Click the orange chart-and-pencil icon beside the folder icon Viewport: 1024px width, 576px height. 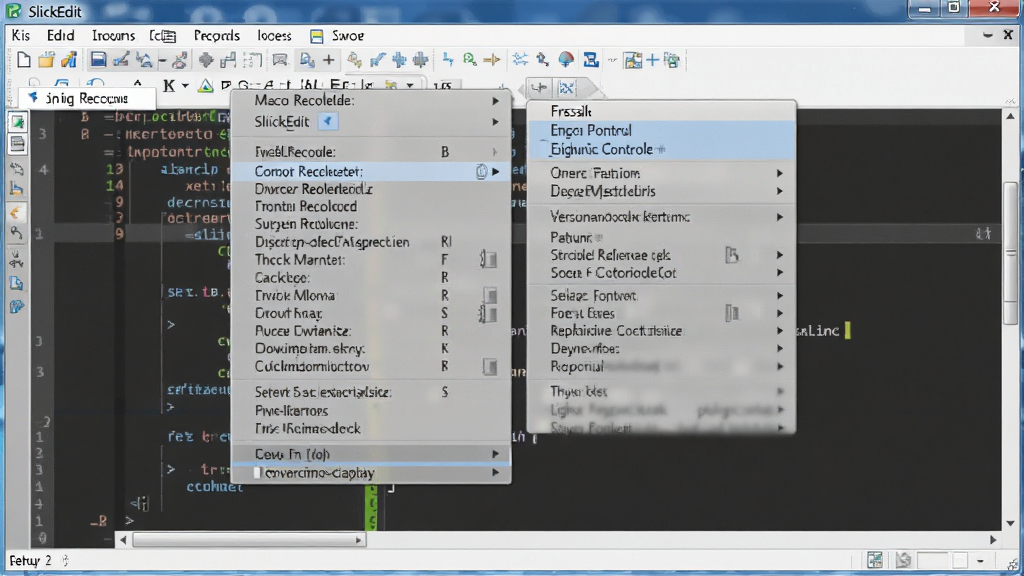click(69, 61)
